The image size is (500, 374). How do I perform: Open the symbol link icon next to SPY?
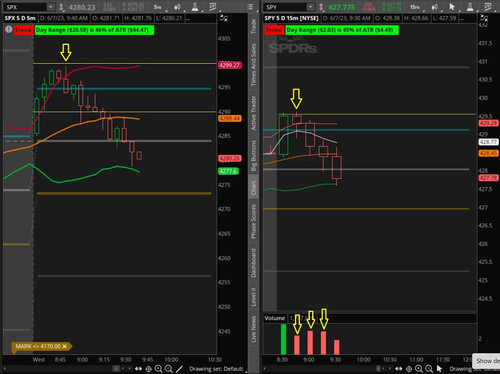pyautogui.click(x=321, y=7)
